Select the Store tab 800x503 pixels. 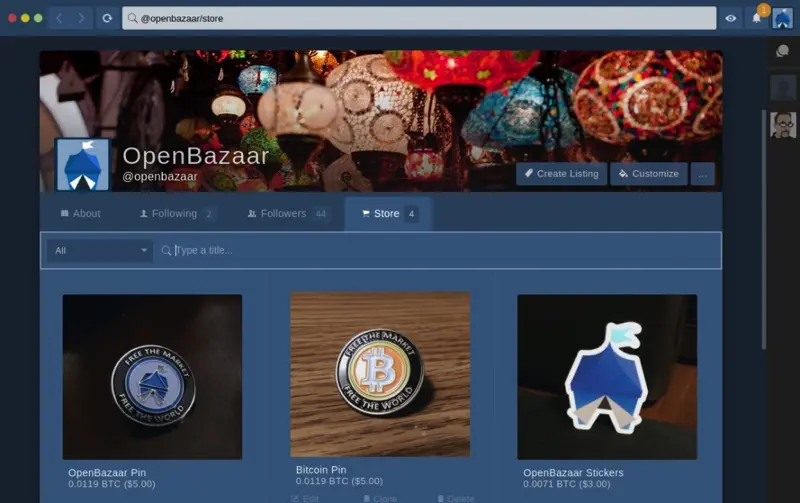(x=388, y=214)
